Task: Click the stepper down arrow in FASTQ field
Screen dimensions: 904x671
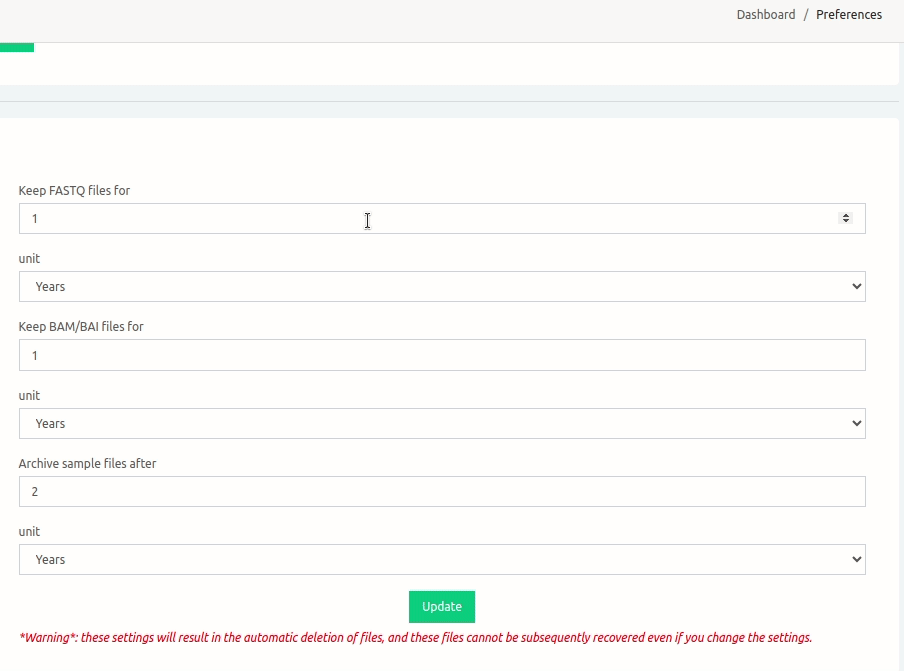Action: (846, 222)
